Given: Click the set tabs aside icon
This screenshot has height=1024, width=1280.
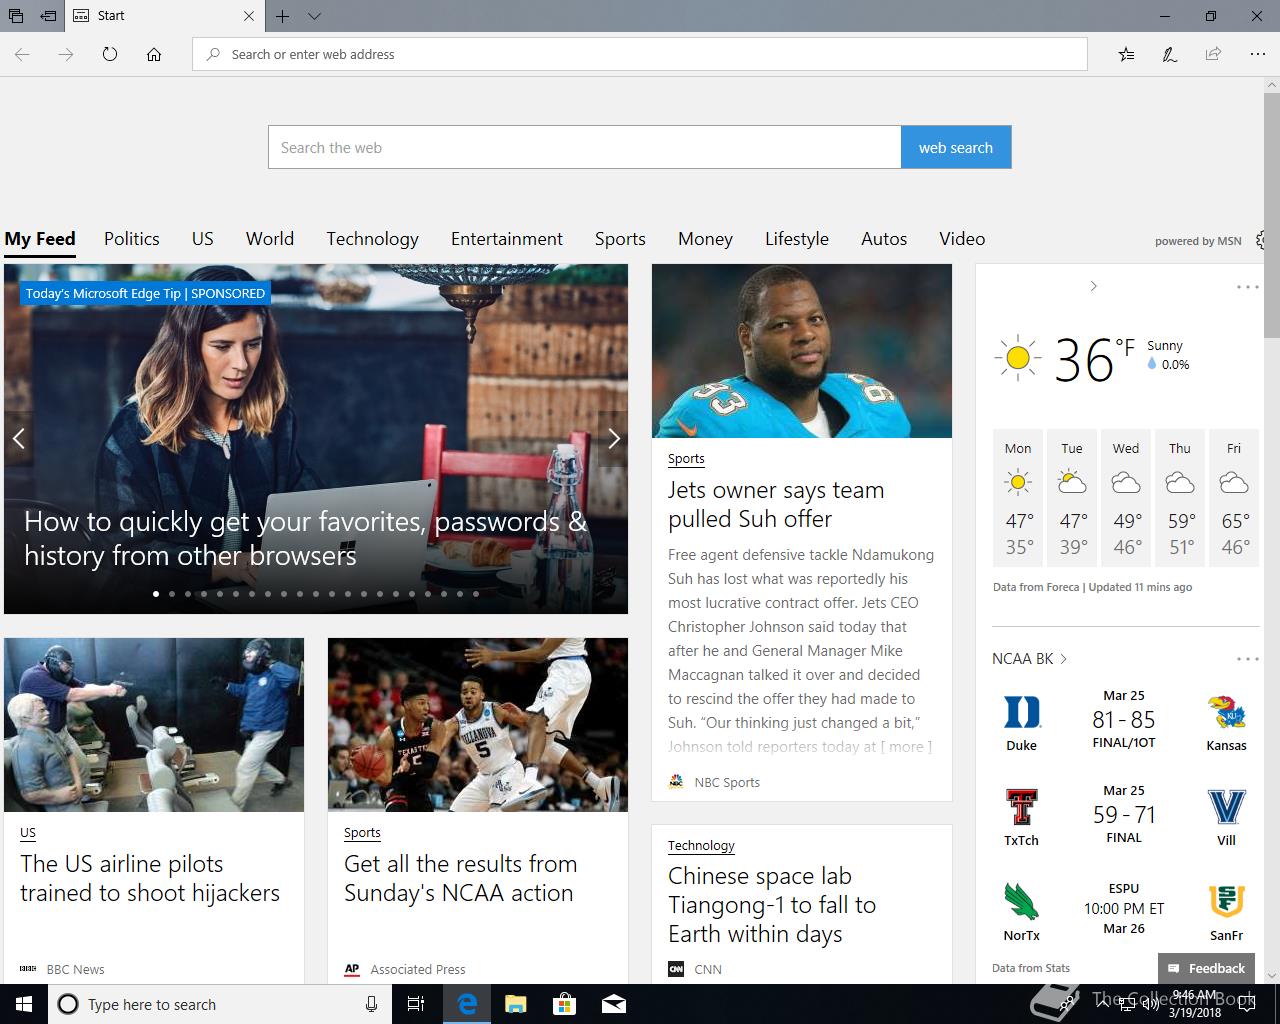Looking at the screenshot, I should [48, 16].
